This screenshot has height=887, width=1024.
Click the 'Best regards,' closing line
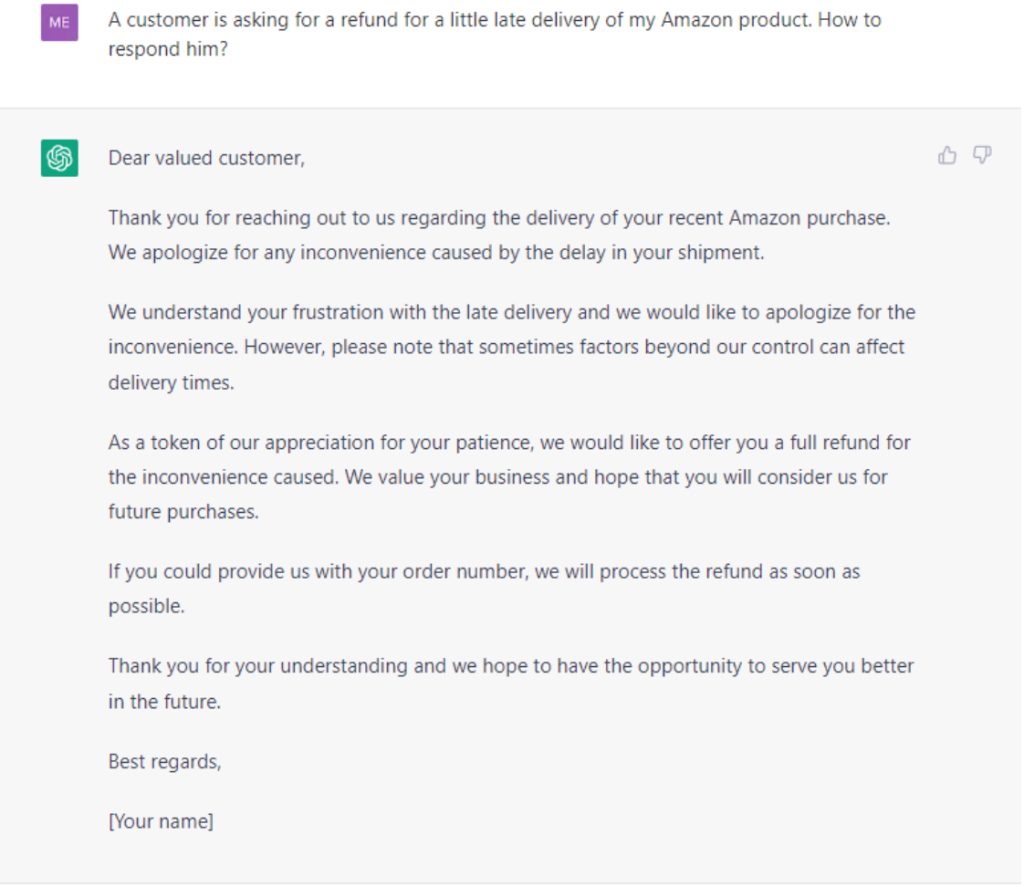[x=165, y=762]
